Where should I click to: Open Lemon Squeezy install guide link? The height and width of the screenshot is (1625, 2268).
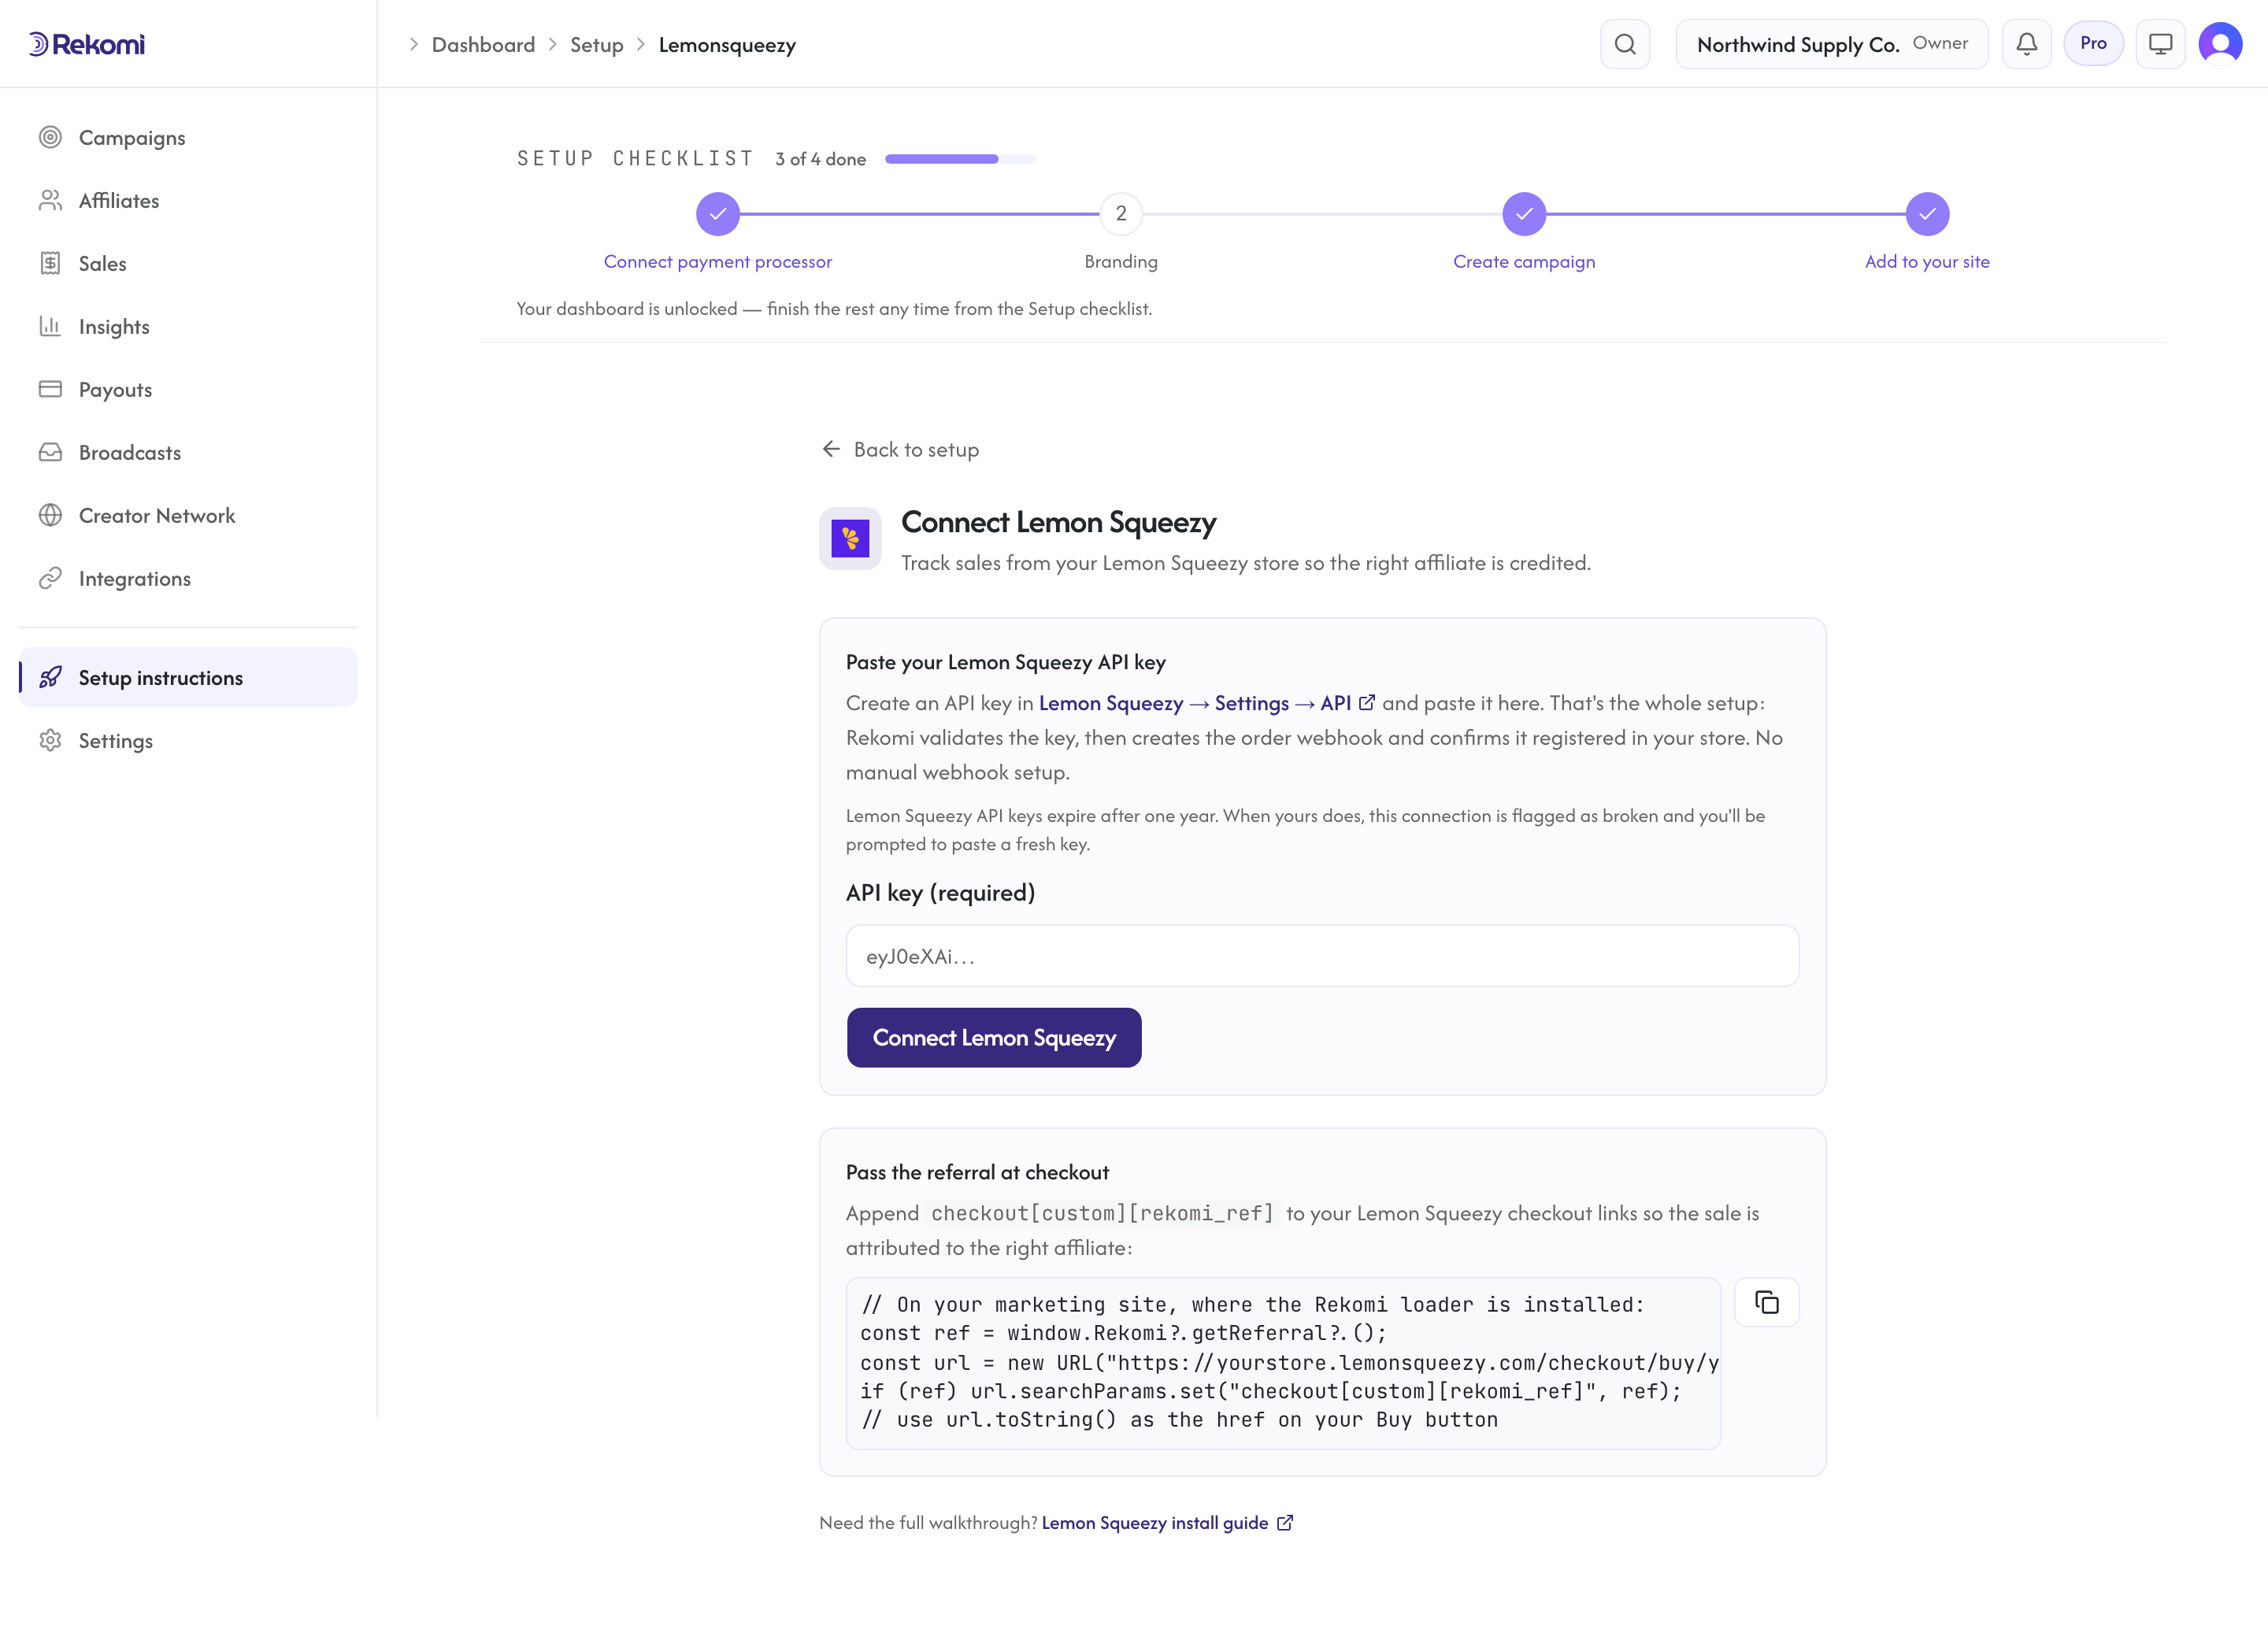click(1166, 1522)
